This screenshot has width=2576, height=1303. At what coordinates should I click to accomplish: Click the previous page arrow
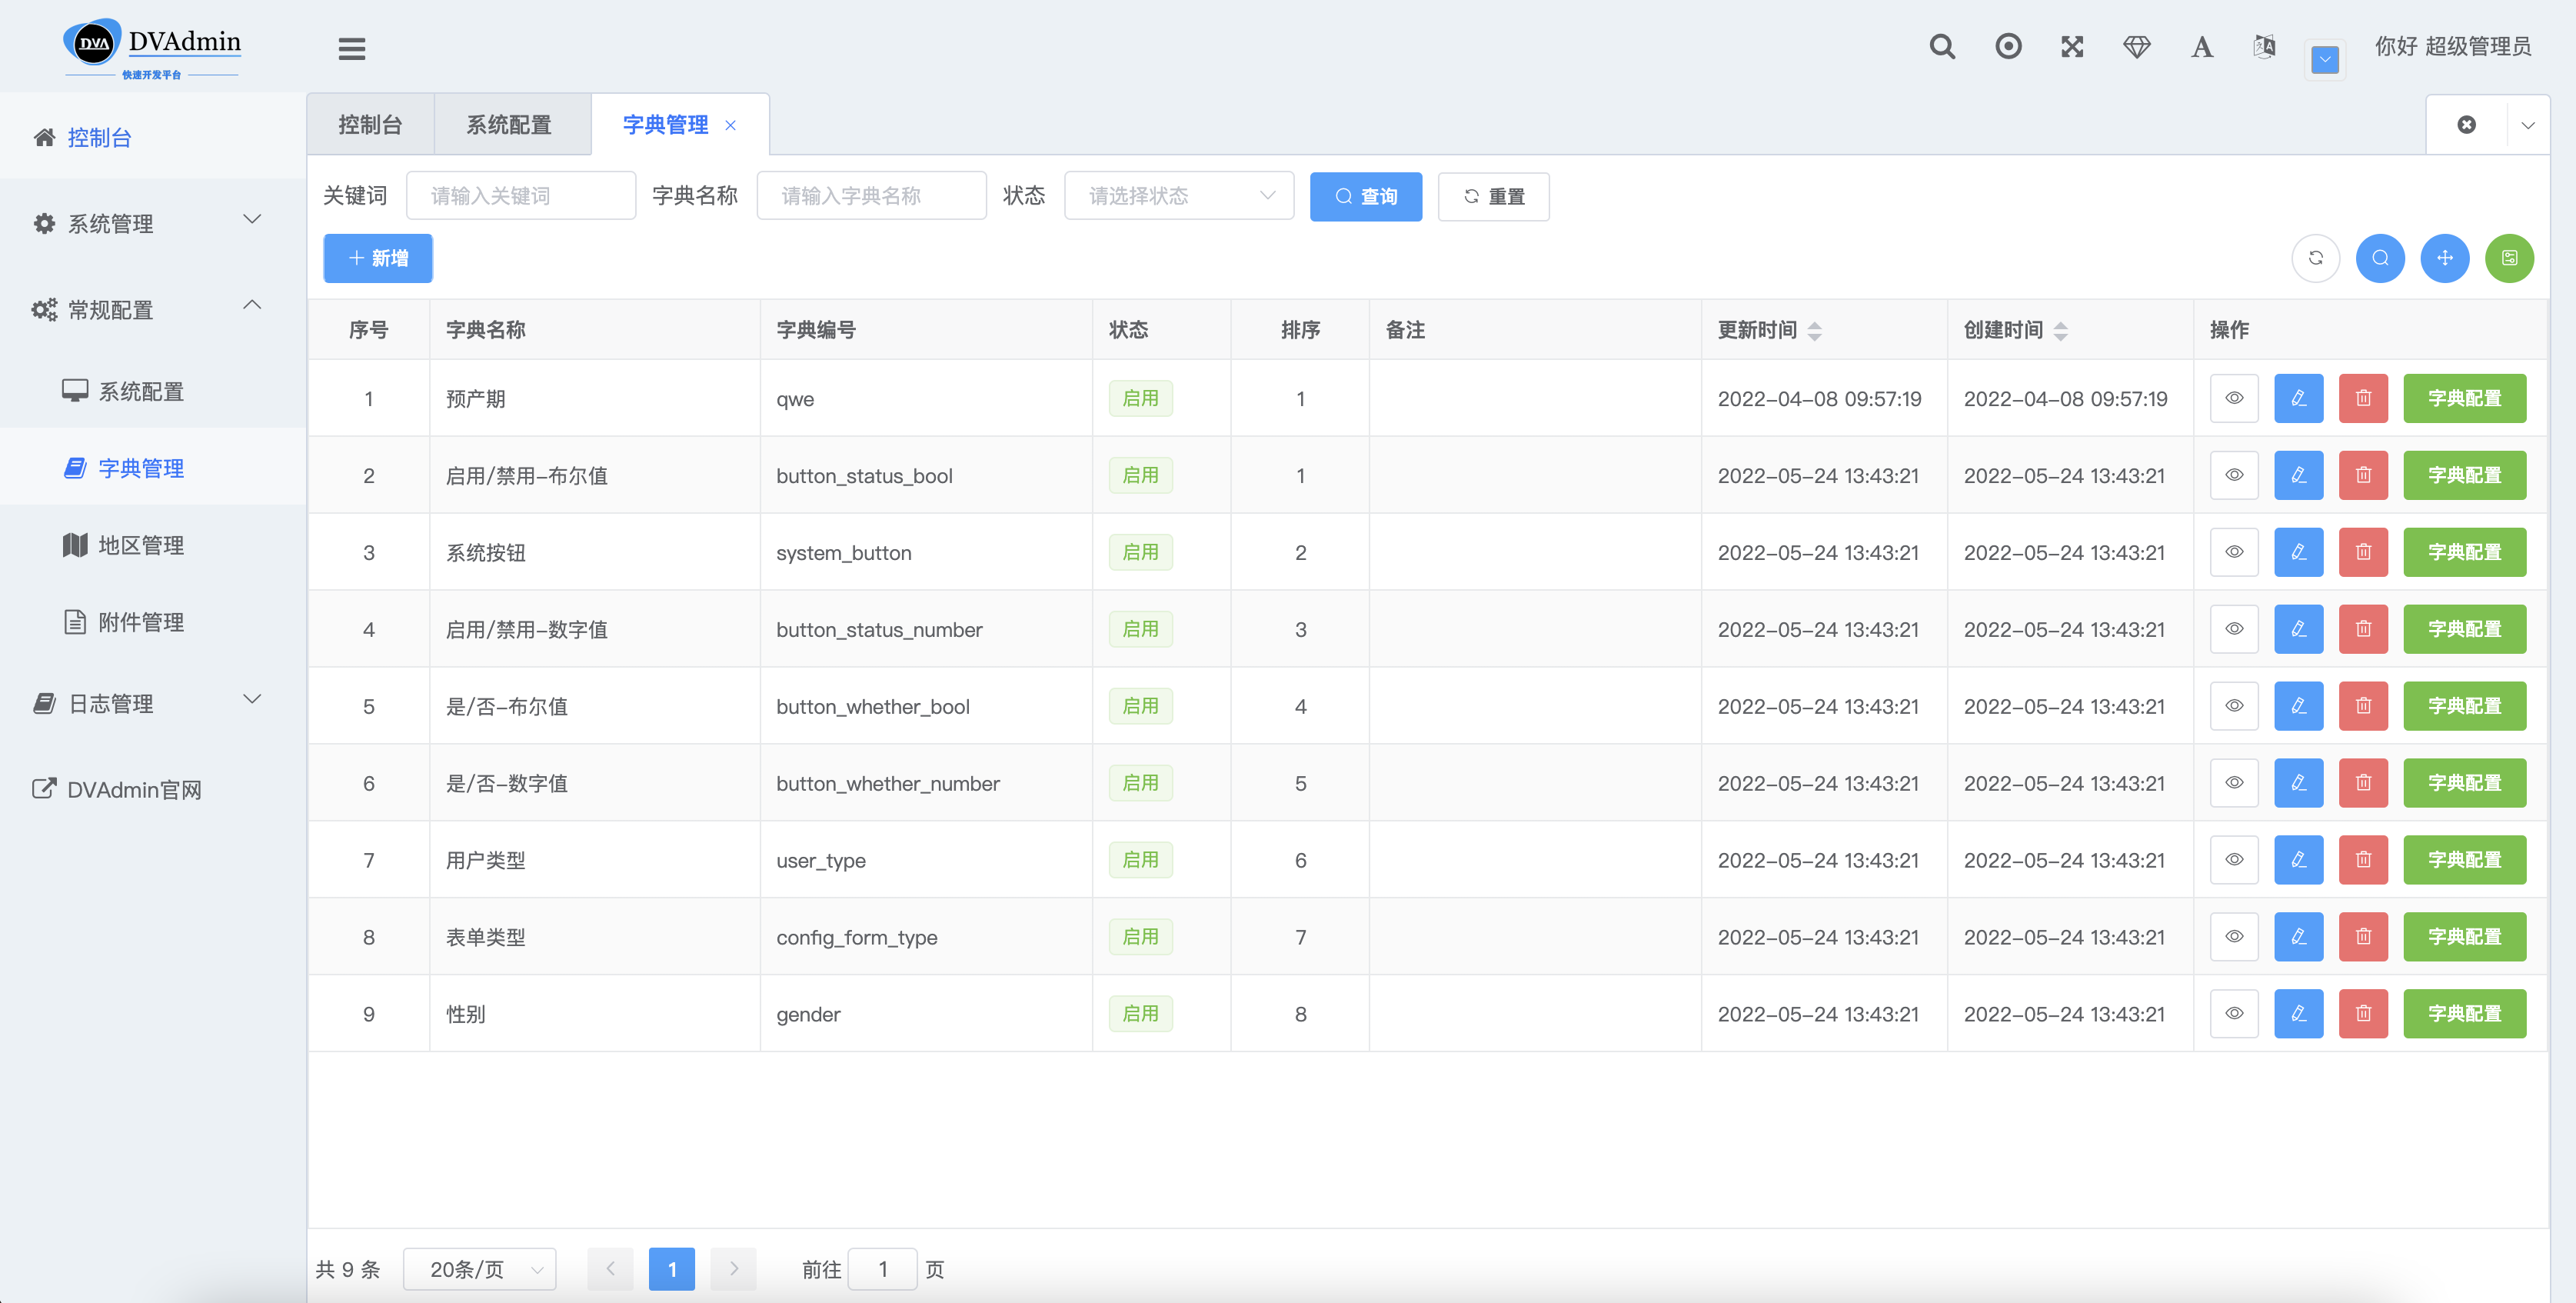tap(610, 1269)
